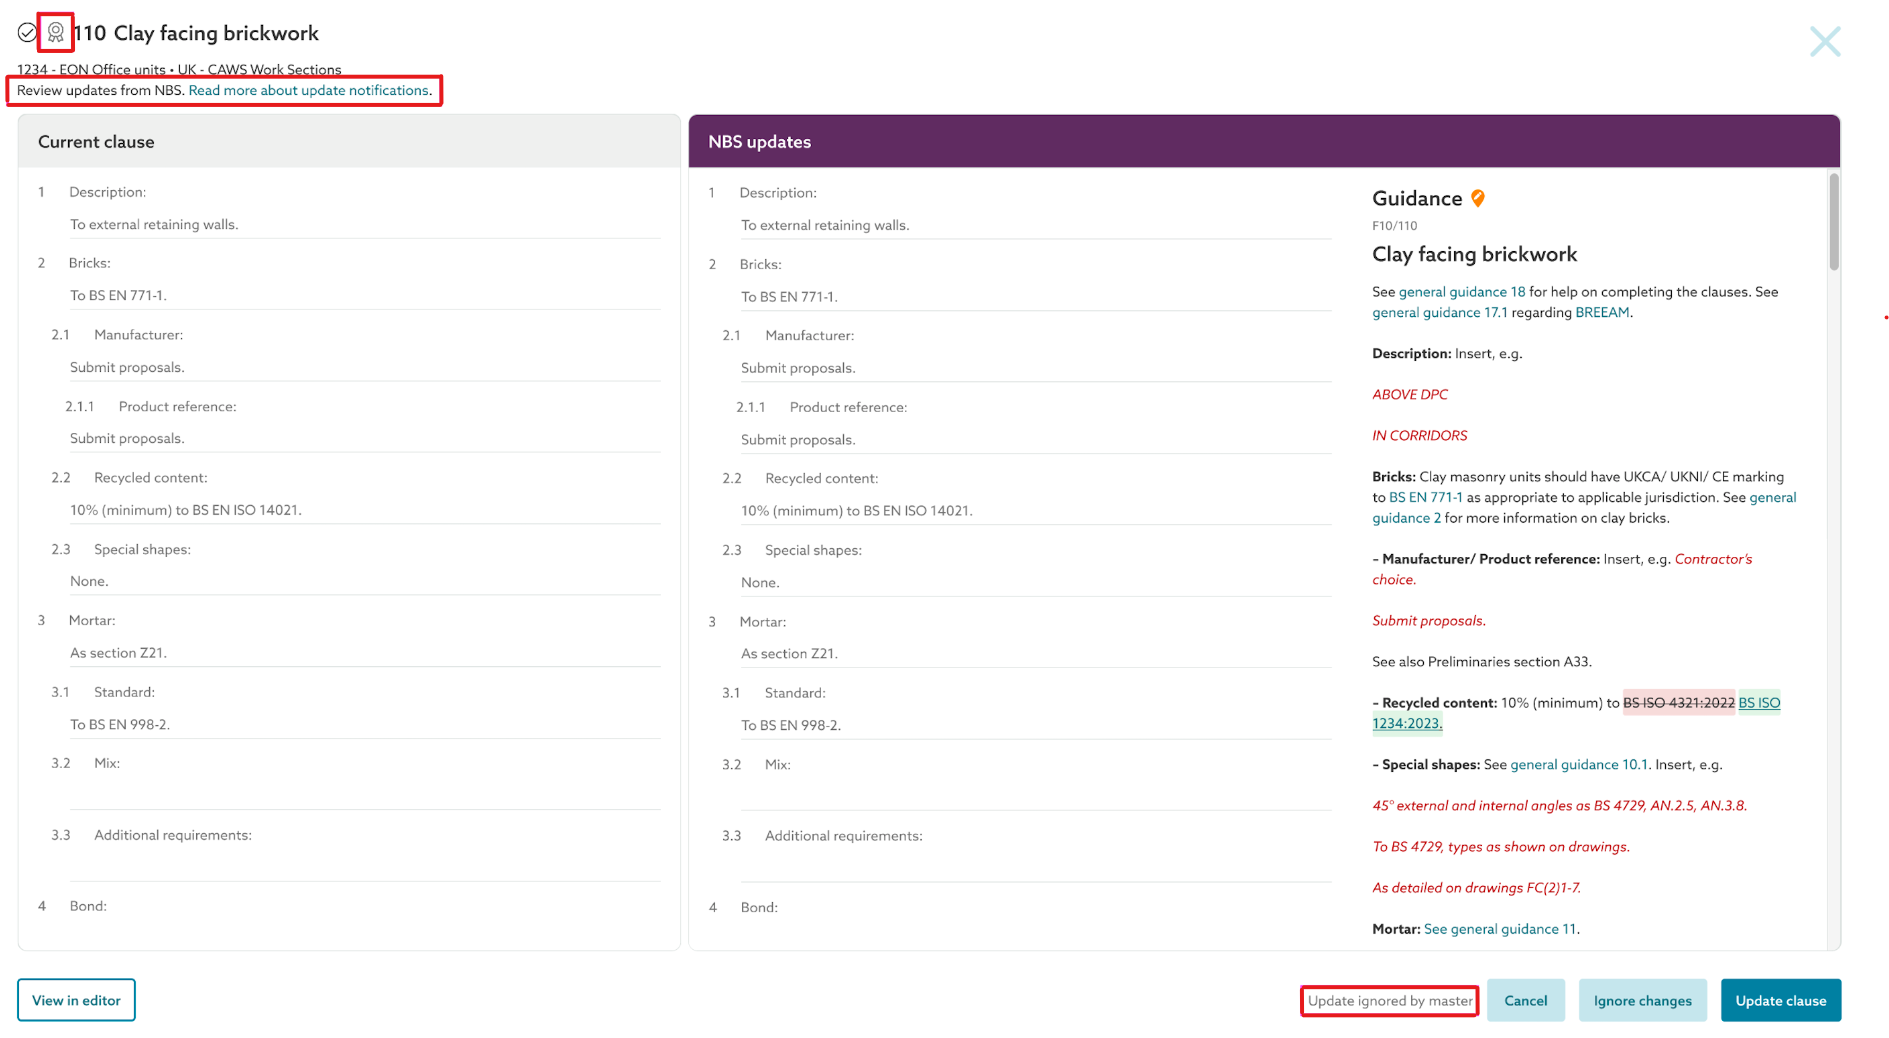The height and width of the screenshot is (1038, 1889).
Task: Click '1234 - EON Office units' project subtitle
Action: (91, 70)
